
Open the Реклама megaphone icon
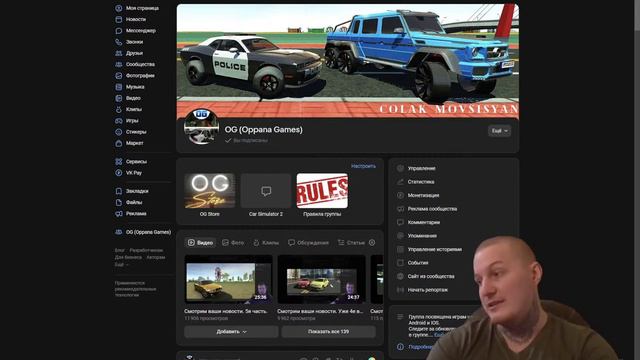(x=119, y=213)
